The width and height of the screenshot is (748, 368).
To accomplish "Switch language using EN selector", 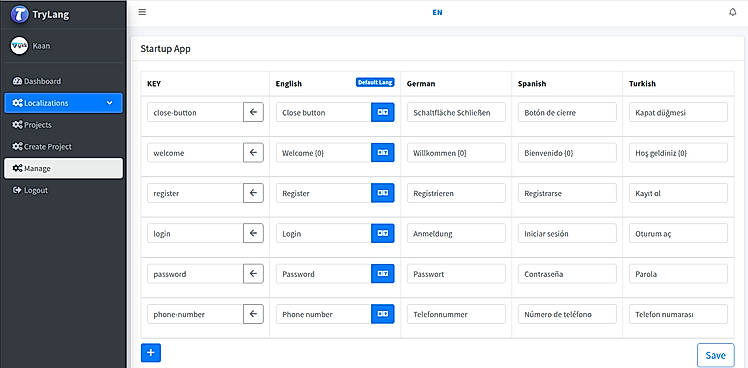I will (x=437, y=13).
